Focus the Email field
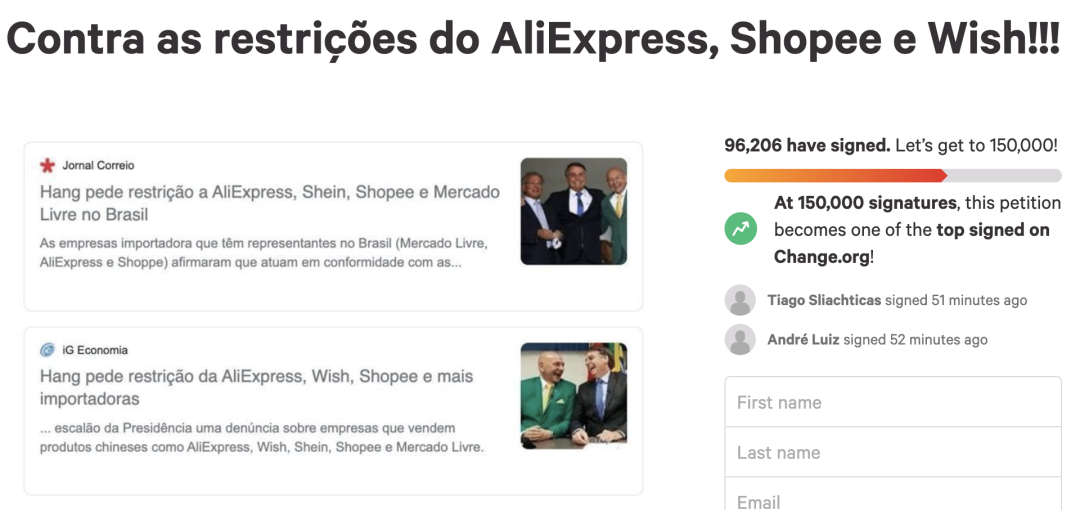 click(x=892, y=497)
